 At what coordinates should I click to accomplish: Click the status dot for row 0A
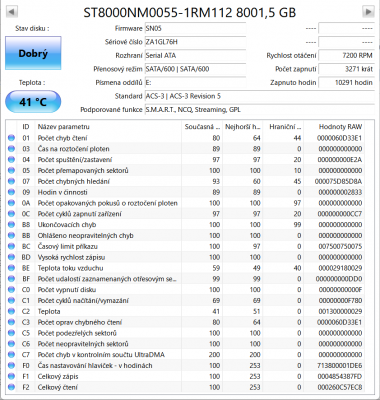pos(11,203)
